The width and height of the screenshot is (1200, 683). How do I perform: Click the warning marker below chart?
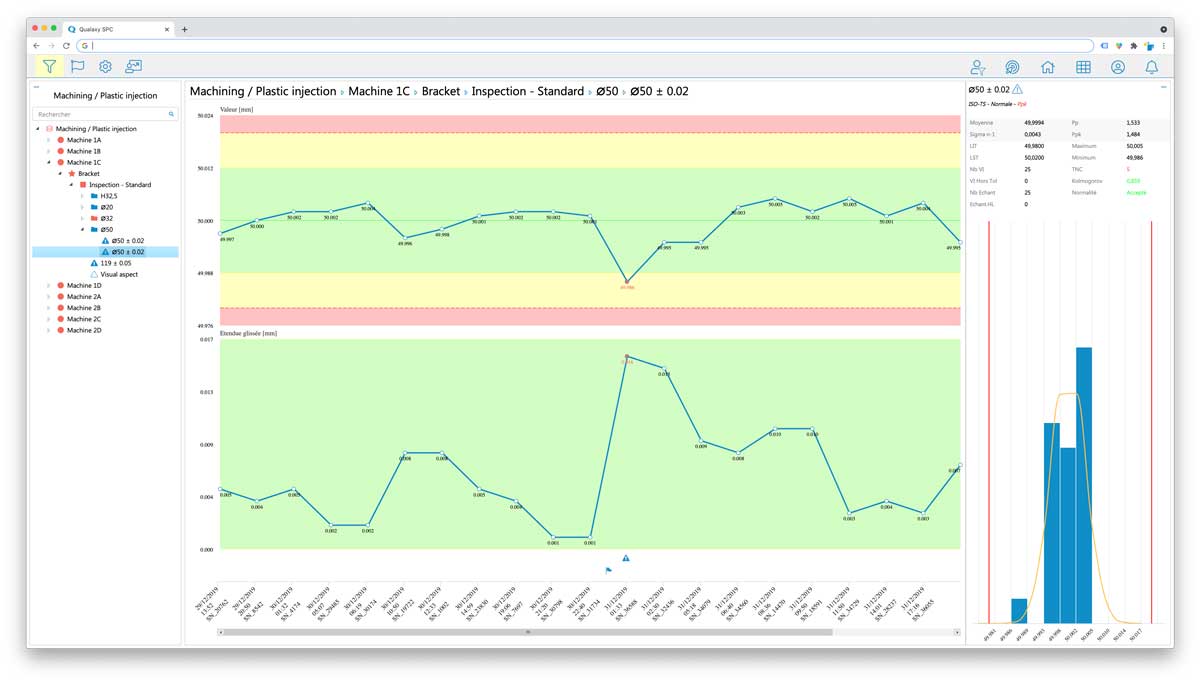click(x=626, y=558)
